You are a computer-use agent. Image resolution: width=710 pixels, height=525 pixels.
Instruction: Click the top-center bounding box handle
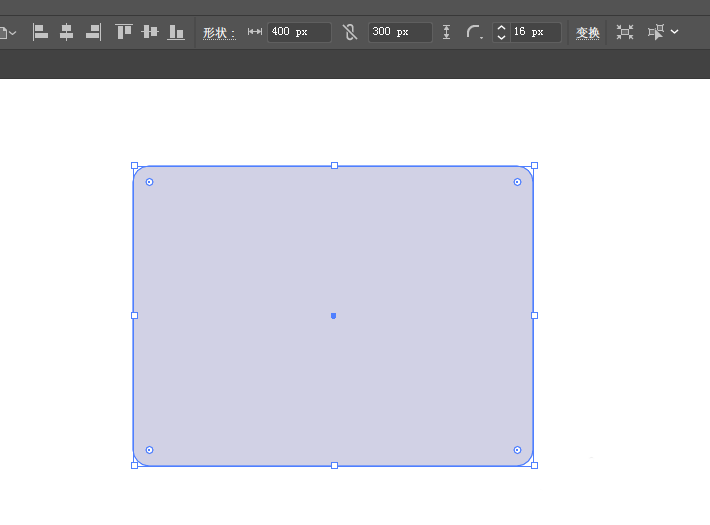pyautogui.click(x=335, y=166)
